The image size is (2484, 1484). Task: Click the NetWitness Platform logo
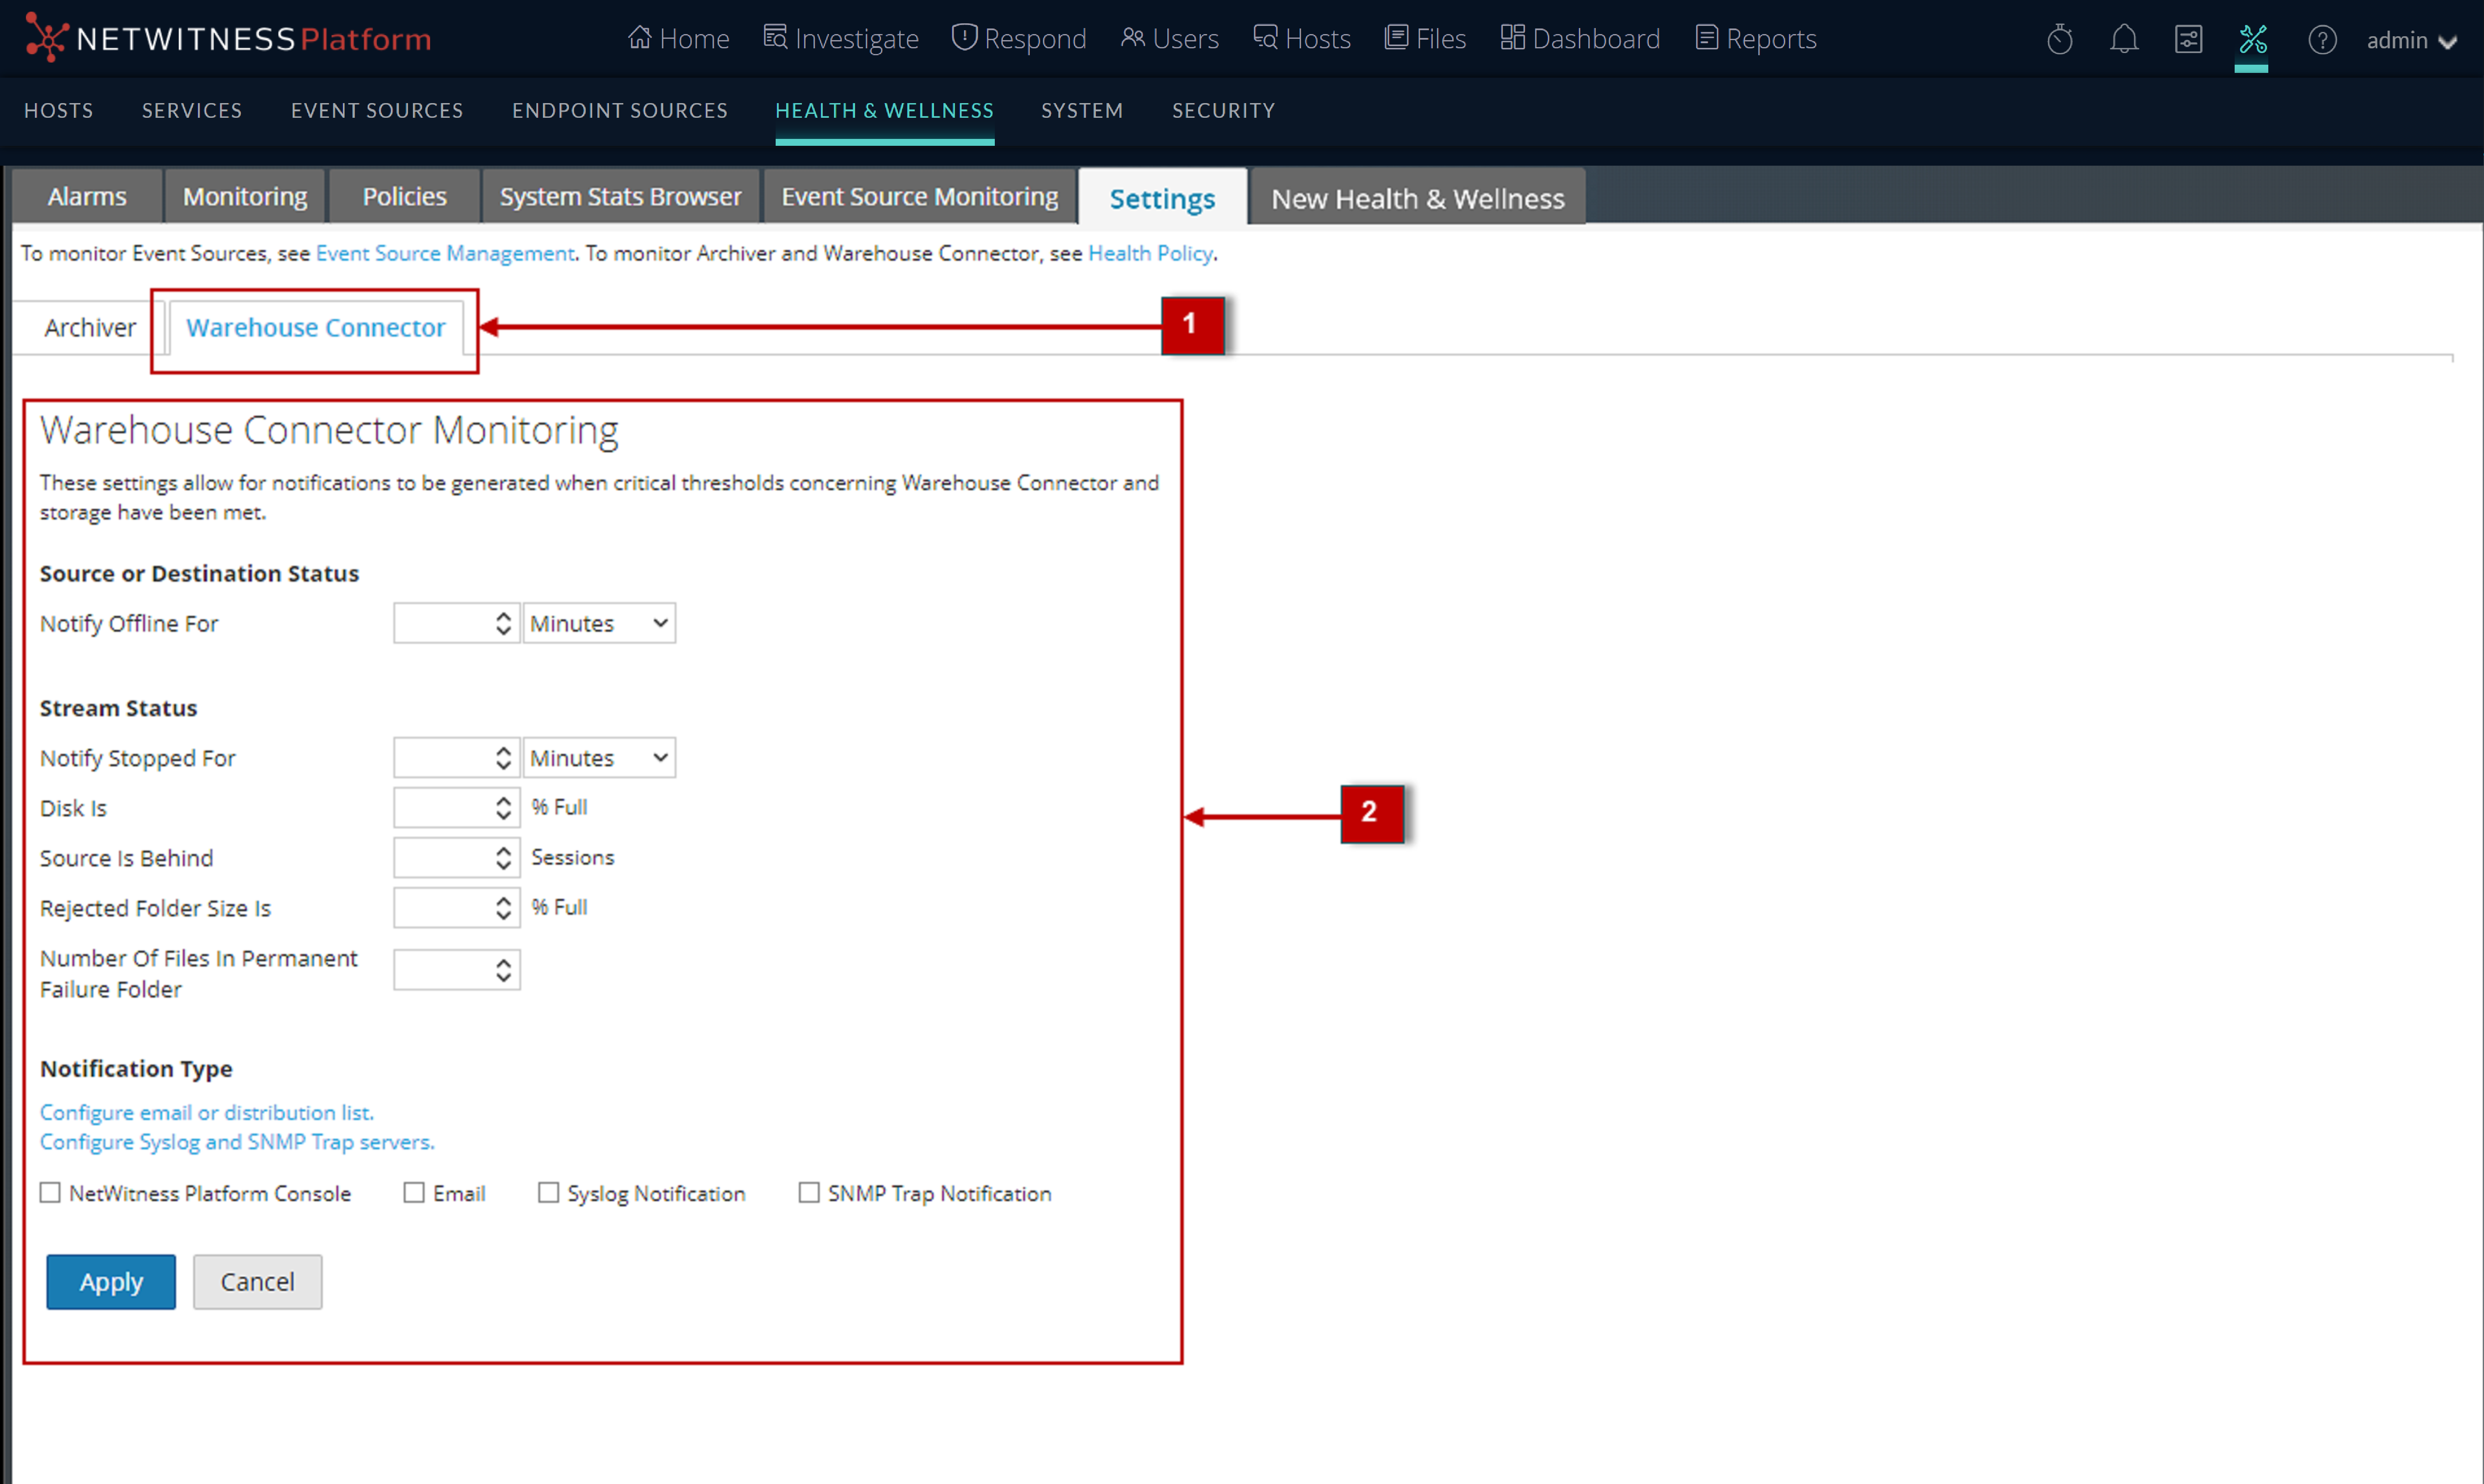click(228, 39)
